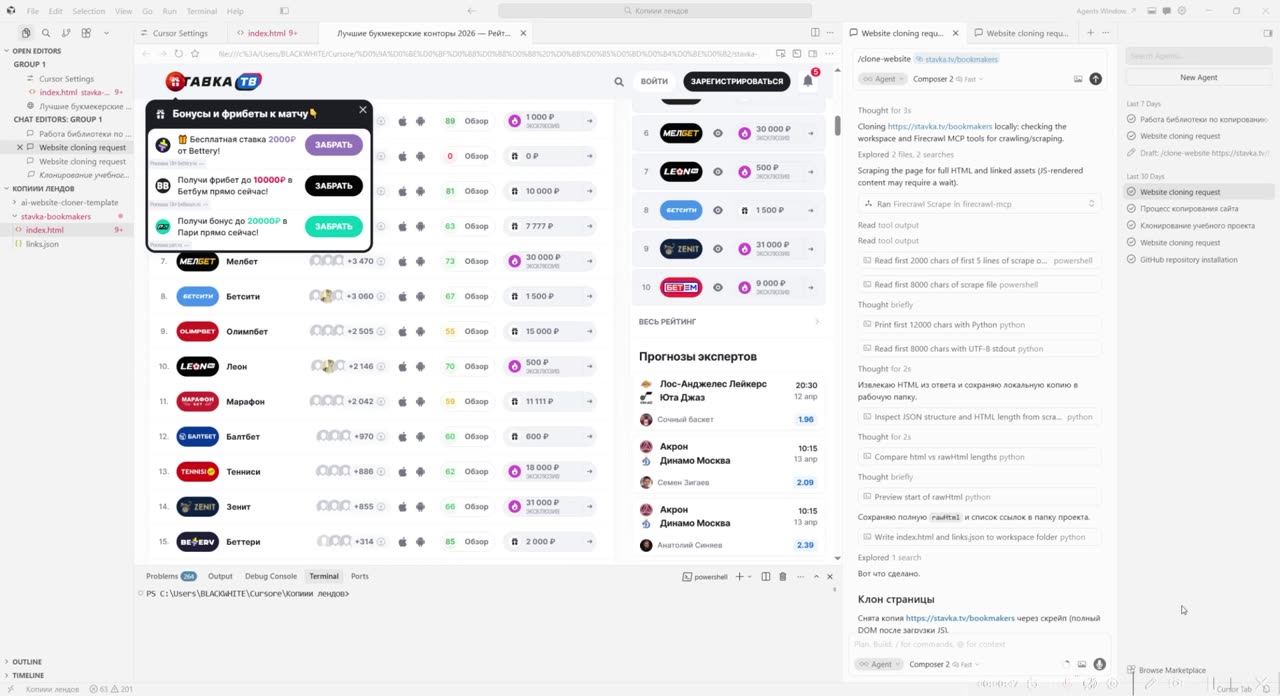Screen dimensions: 1280x696
Task: Expand the ai-website-cloner-template folder
Action: [x=69, y=202]
